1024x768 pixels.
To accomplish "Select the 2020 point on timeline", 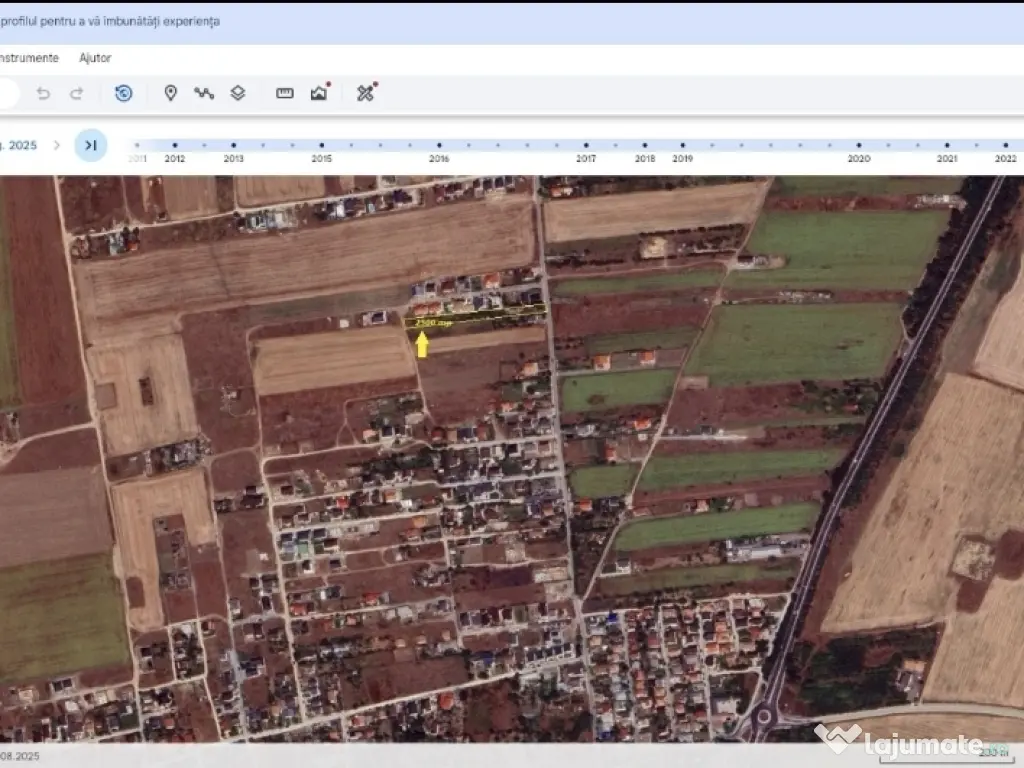I will (x=858, y=145).
